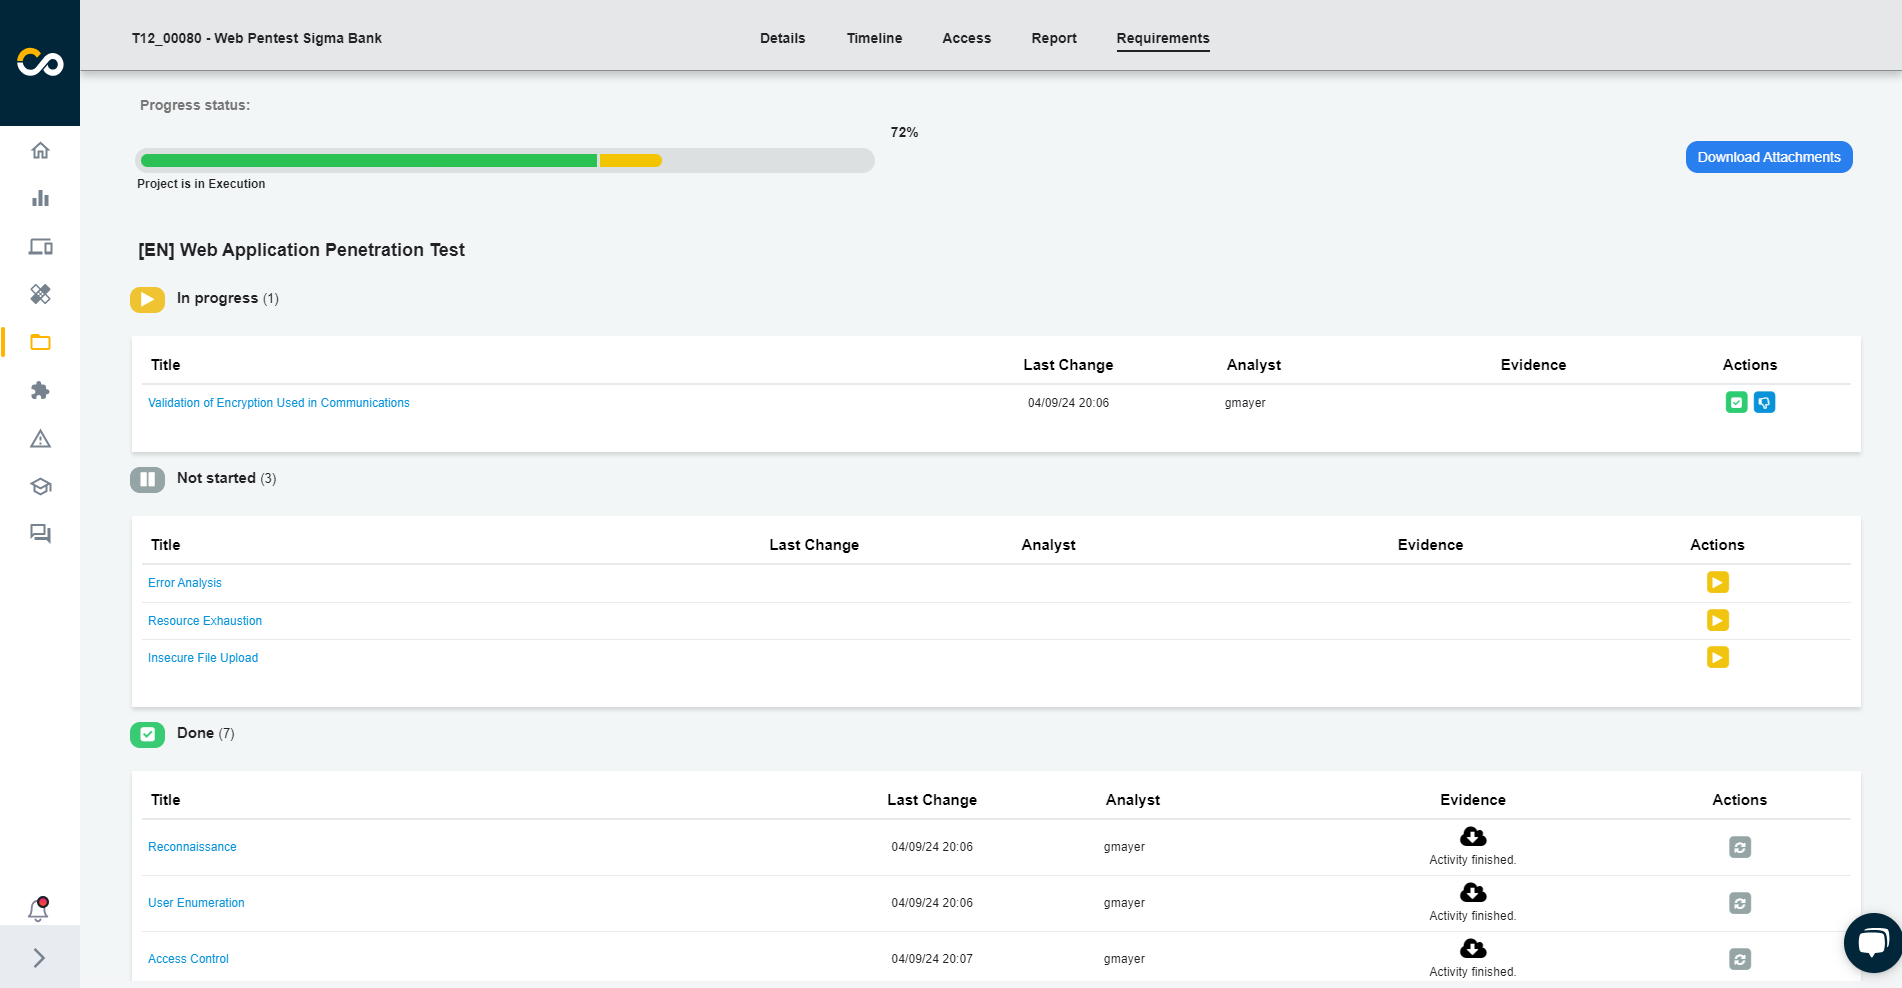The image size is (1902, 988).
Task: Open the devices/assets sidebar icon
Action: pos(40,246)
